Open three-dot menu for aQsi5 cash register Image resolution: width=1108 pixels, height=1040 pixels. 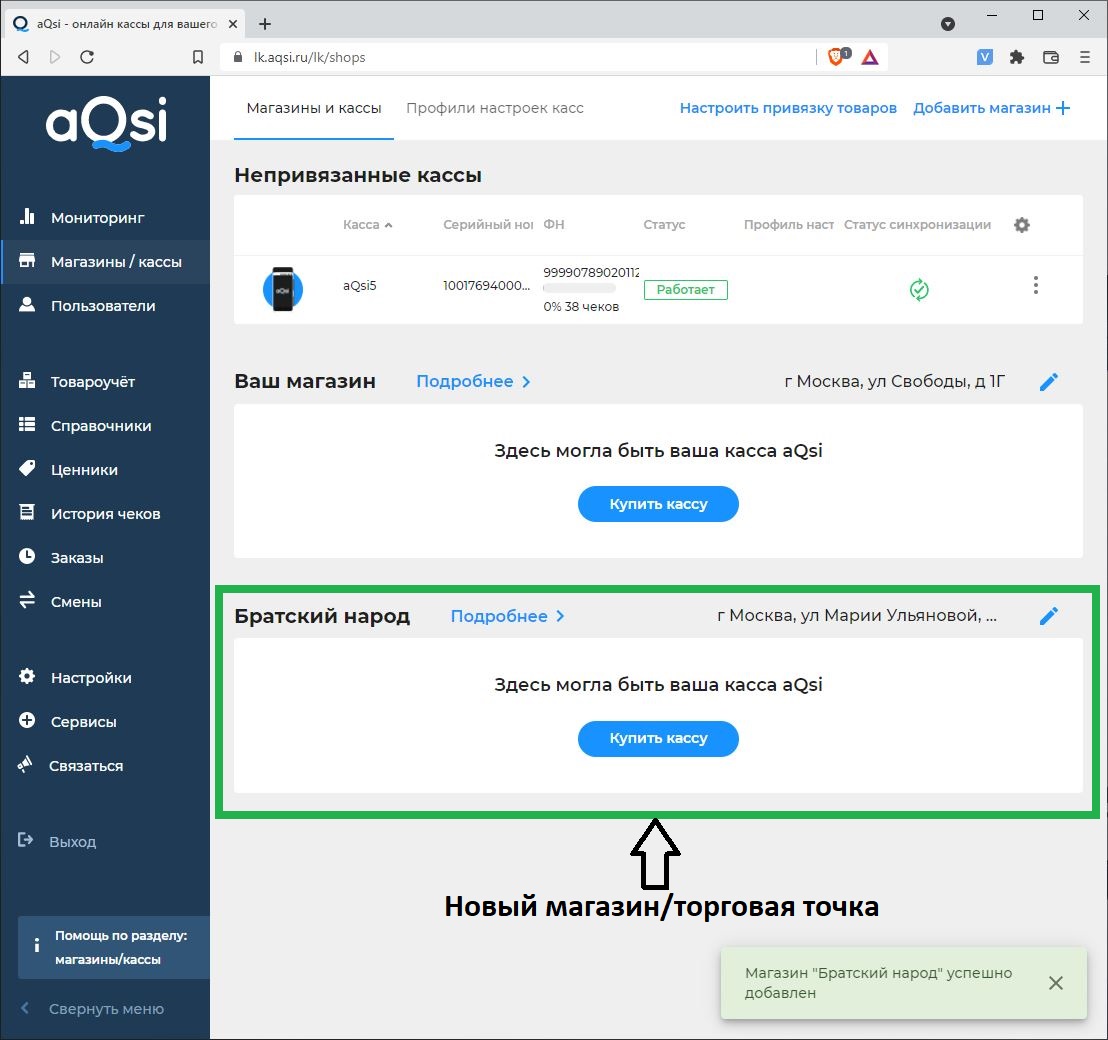(1035, 286)
